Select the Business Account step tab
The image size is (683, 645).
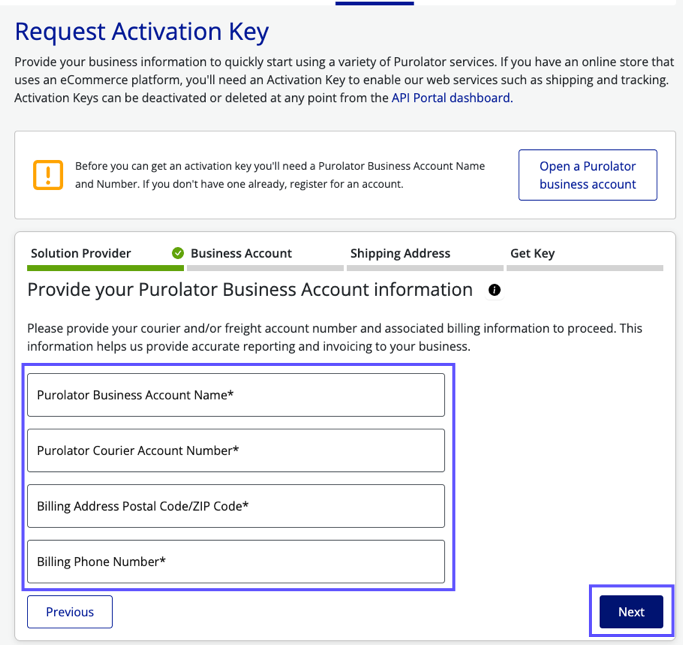[241, 253]
